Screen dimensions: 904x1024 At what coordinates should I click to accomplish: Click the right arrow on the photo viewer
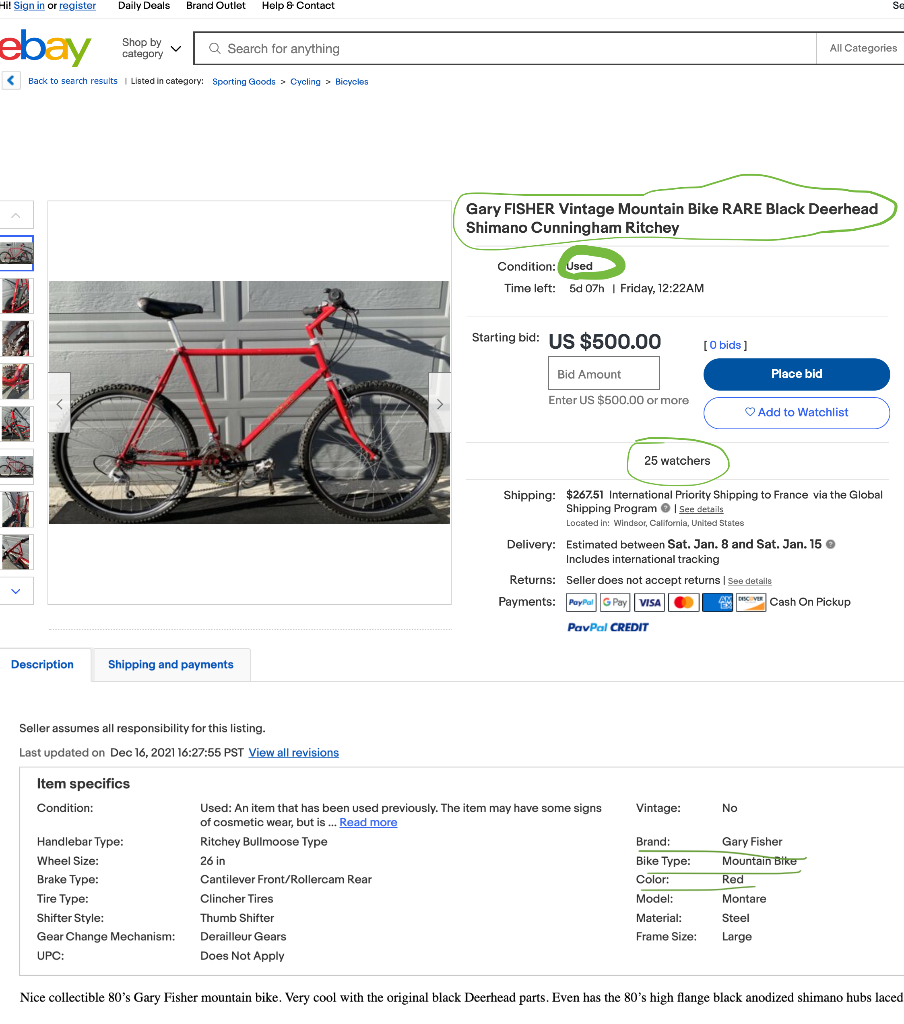tap(439, 403)
